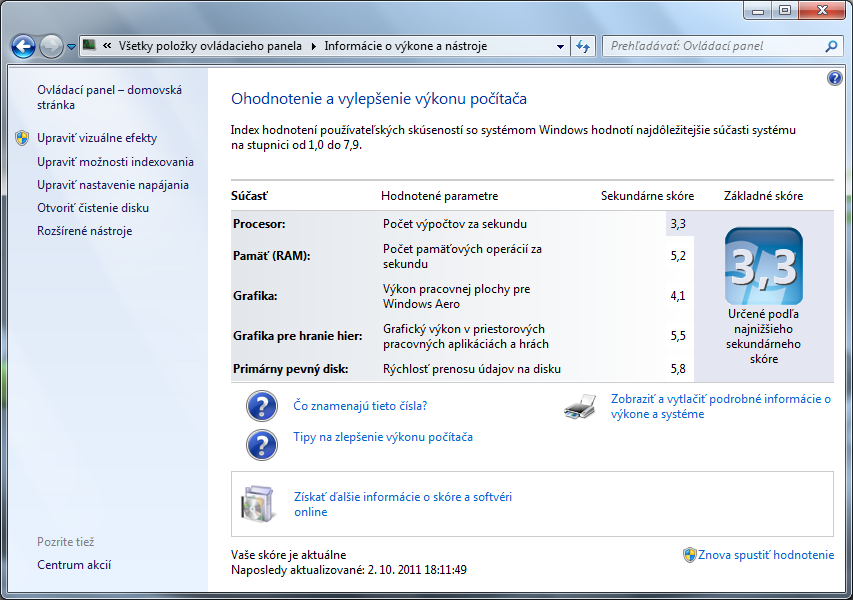Go back with the blue Back arrow

click(23, 47)
